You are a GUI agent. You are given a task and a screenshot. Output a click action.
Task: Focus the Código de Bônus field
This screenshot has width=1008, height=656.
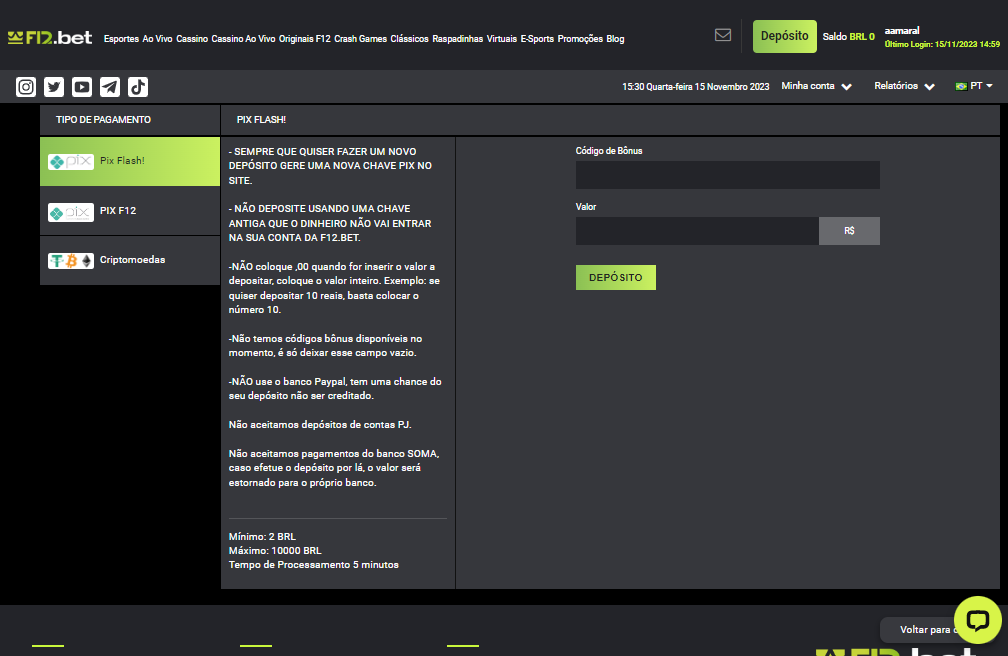tap(727, 175)
